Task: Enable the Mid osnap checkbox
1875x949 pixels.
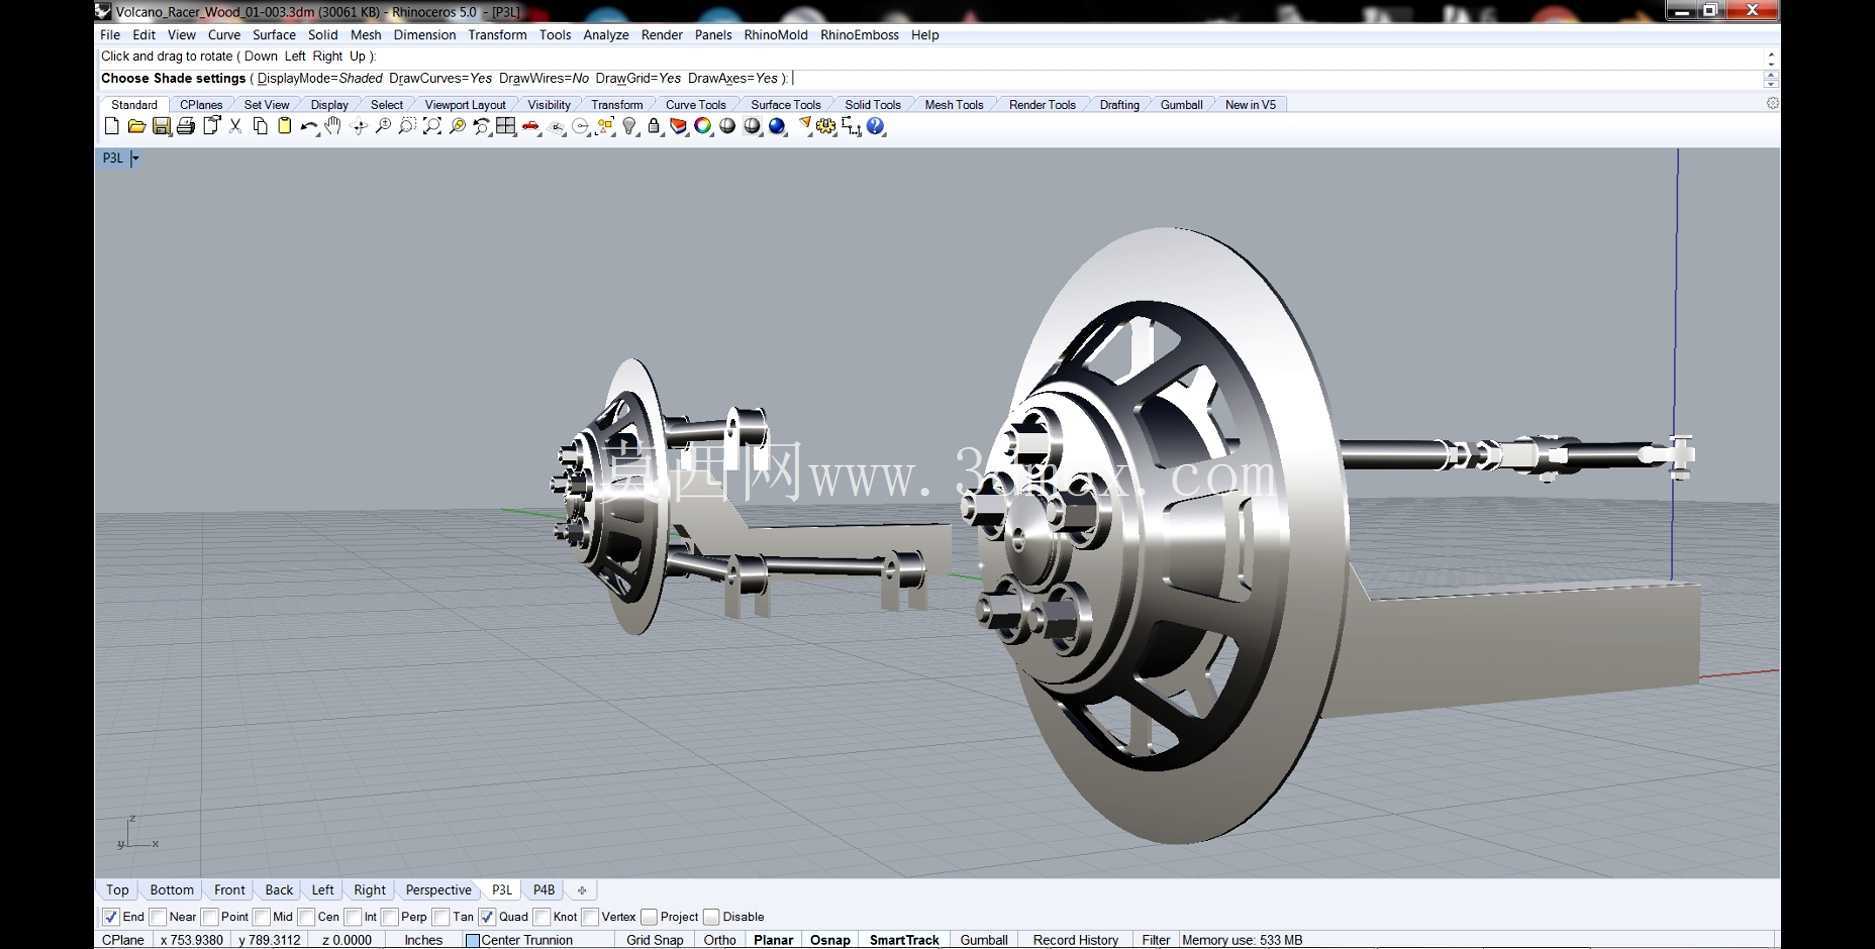Action: [262, 917]
